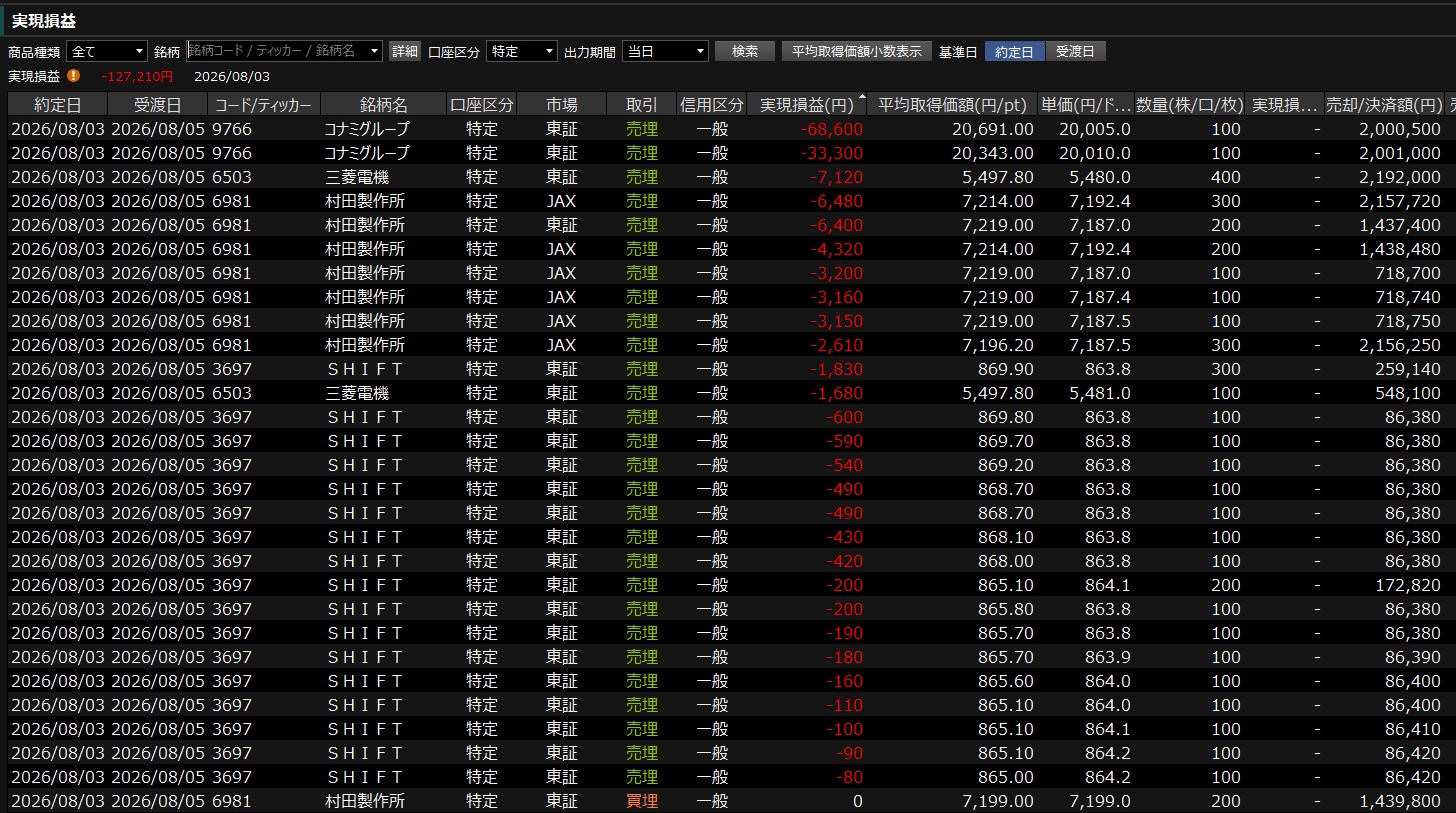Sort by the 口座区分 column header
The image size is (1456, 813).
482,104
